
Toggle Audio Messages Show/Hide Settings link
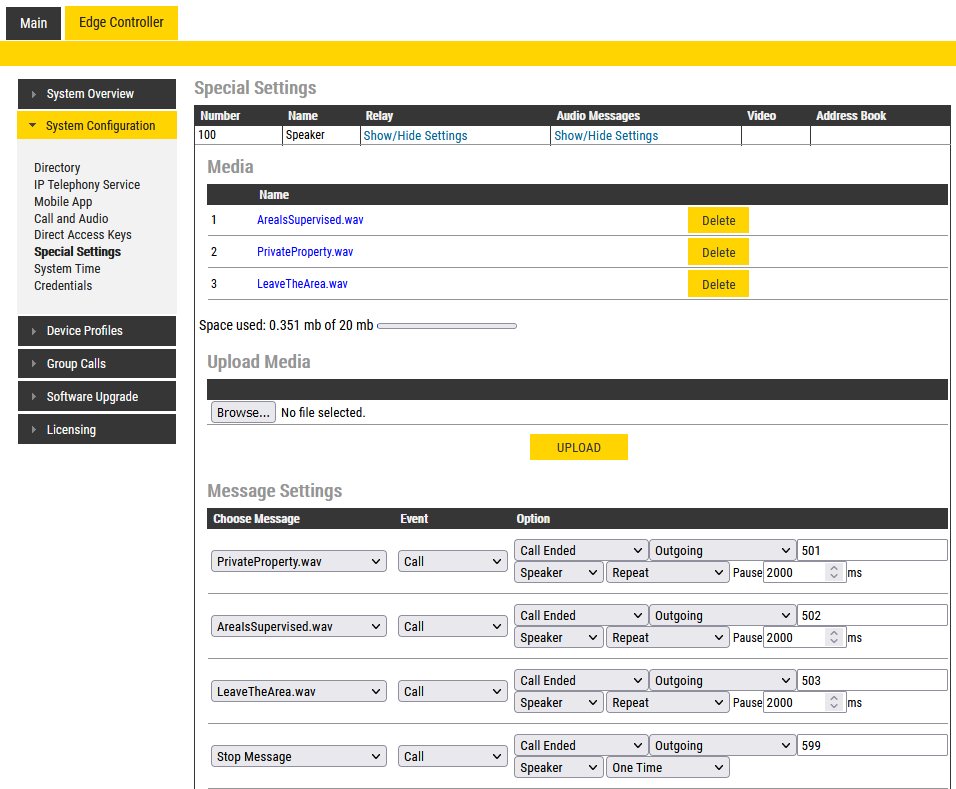tap(606, 136)
